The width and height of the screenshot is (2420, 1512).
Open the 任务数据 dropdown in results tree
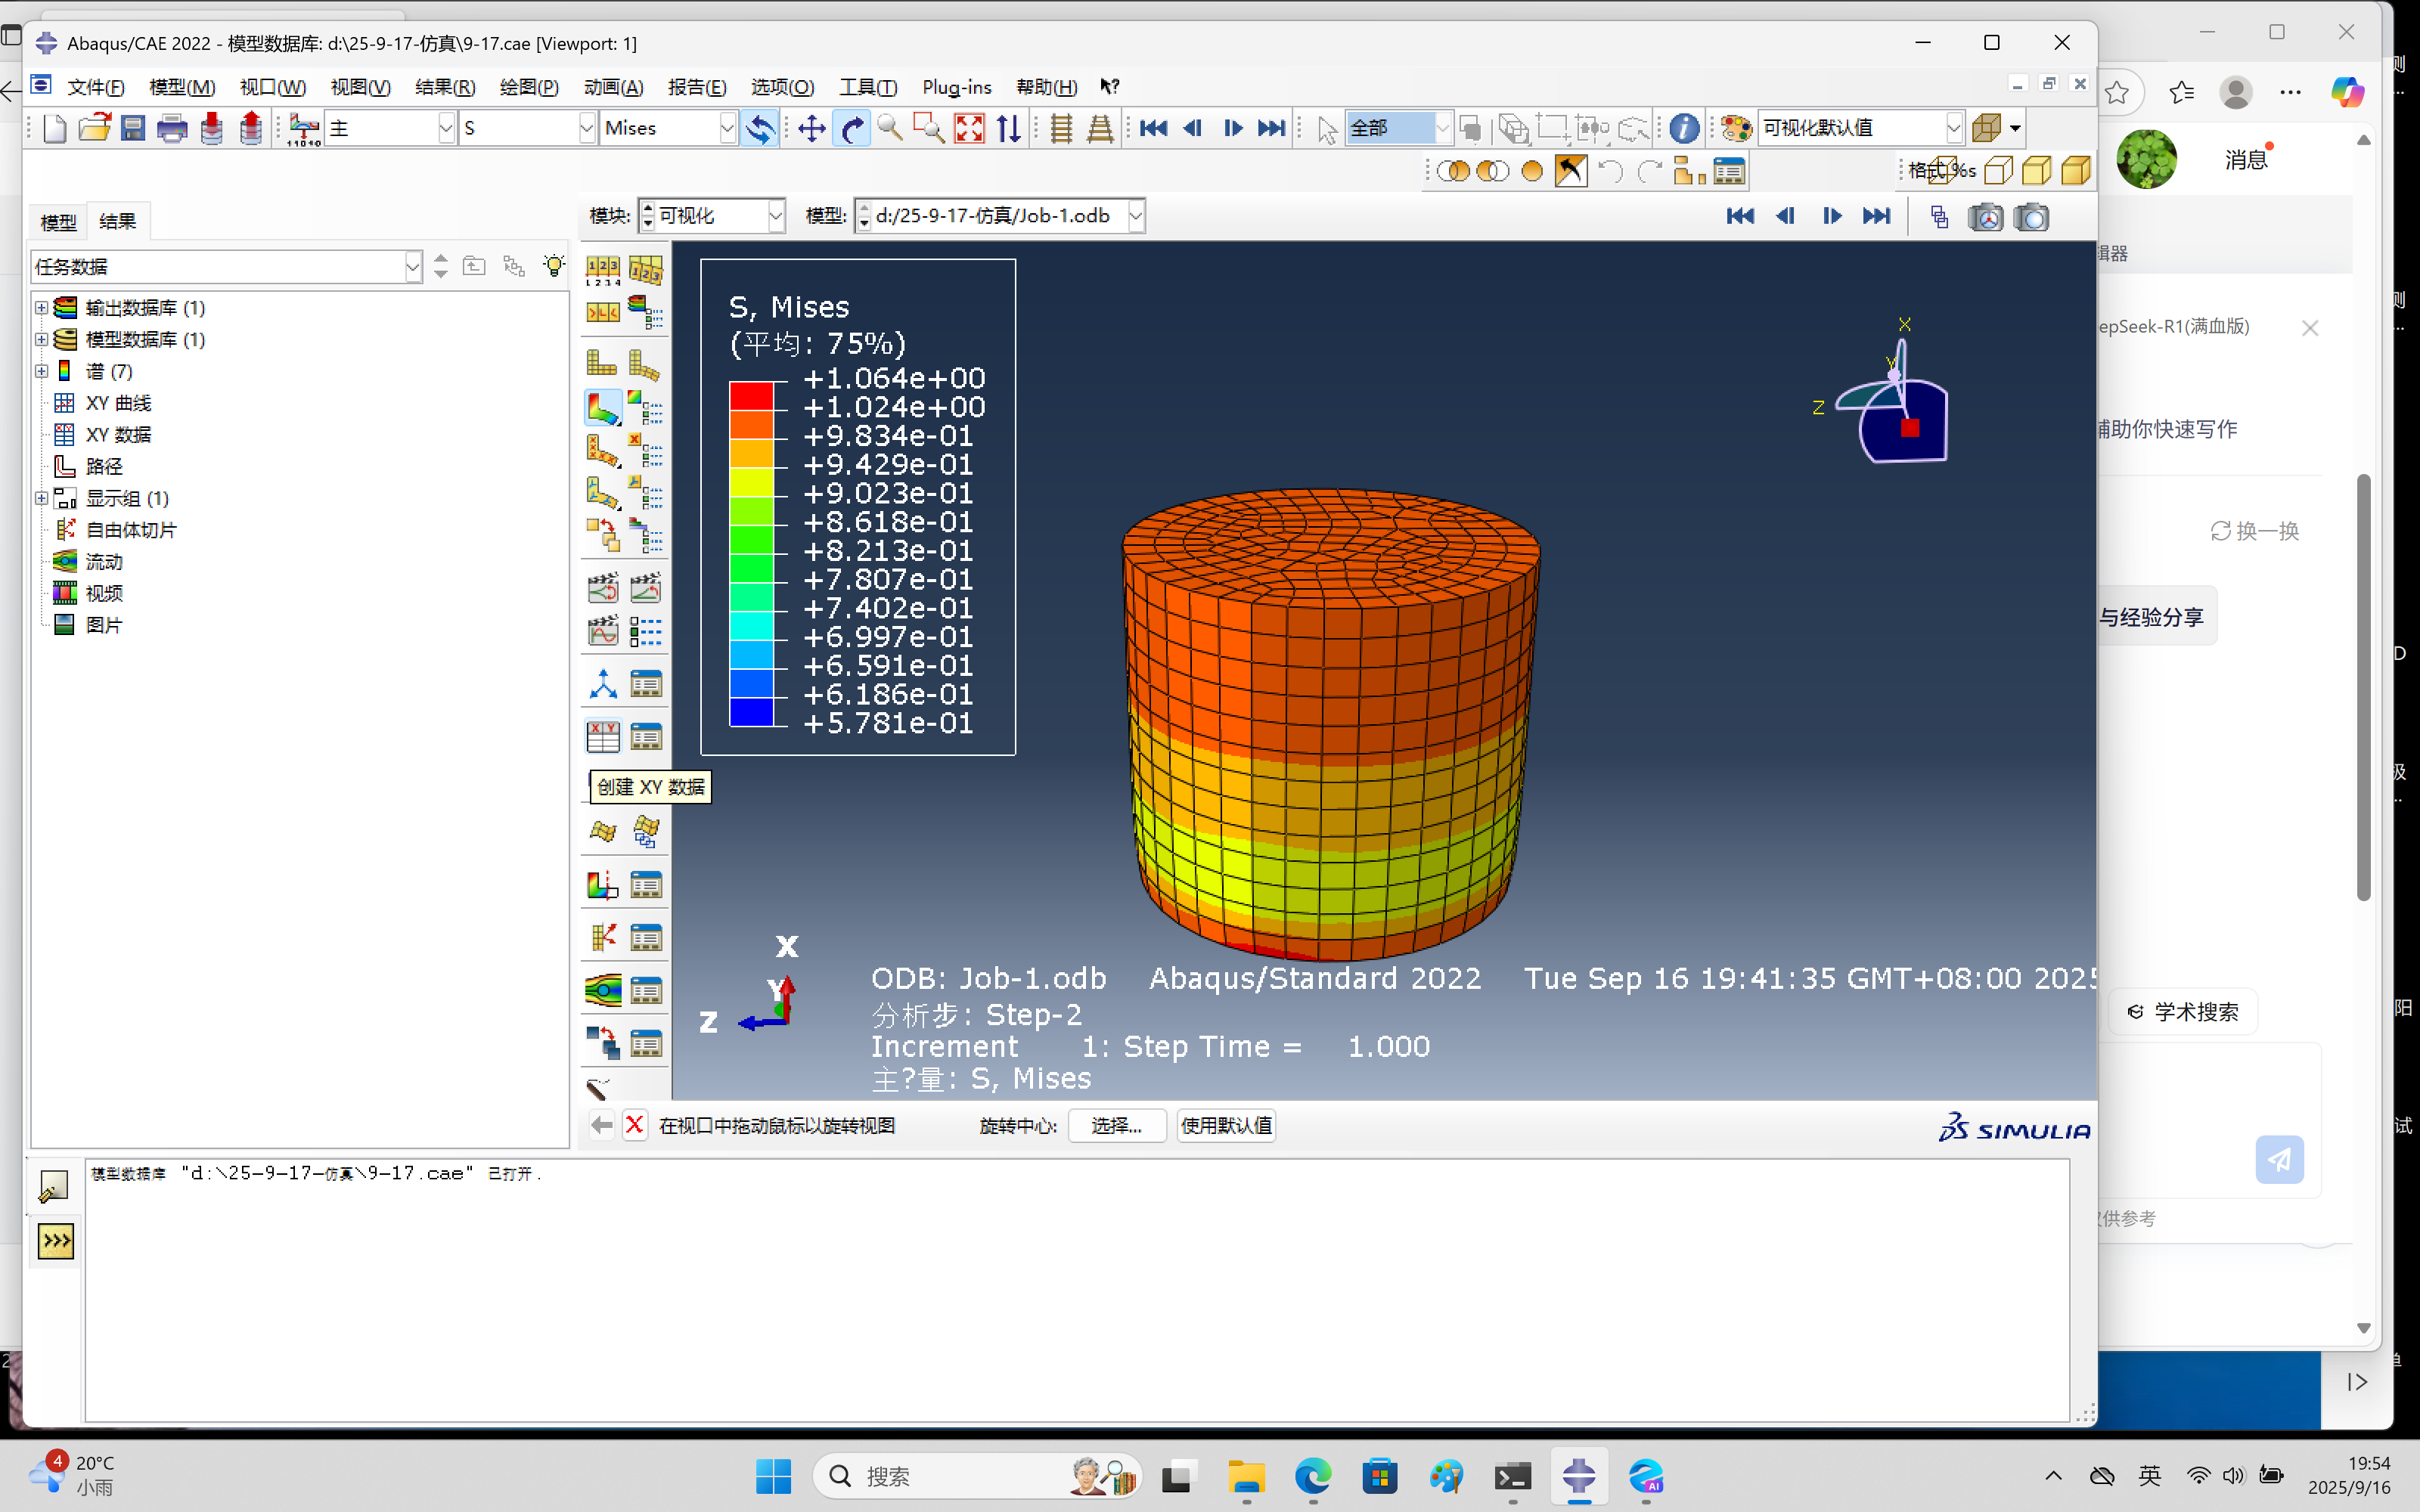[x=412, y=267]
